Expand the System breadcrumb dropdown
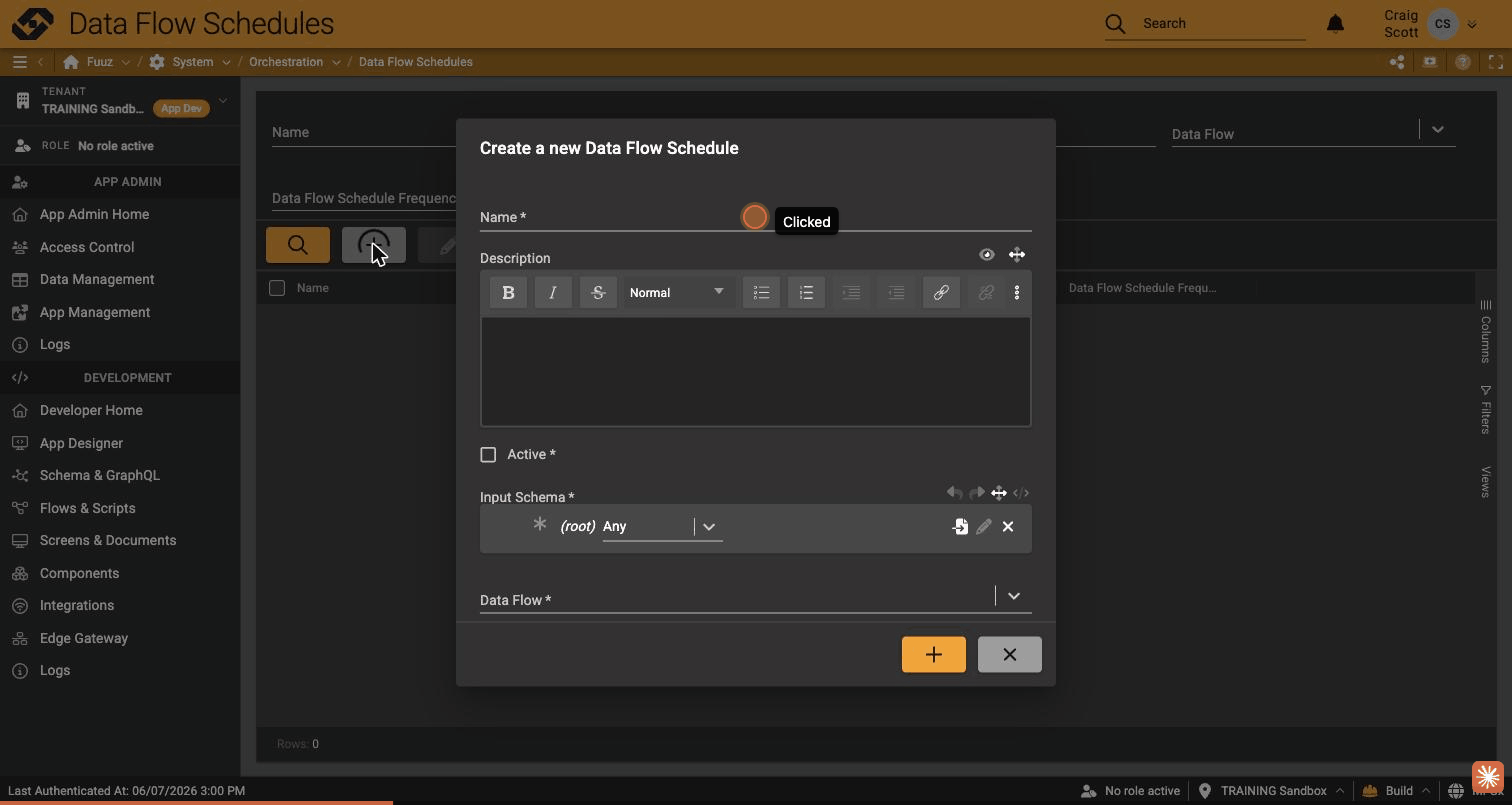Screen dimensions: 1512x805 (x=226, y=62)
